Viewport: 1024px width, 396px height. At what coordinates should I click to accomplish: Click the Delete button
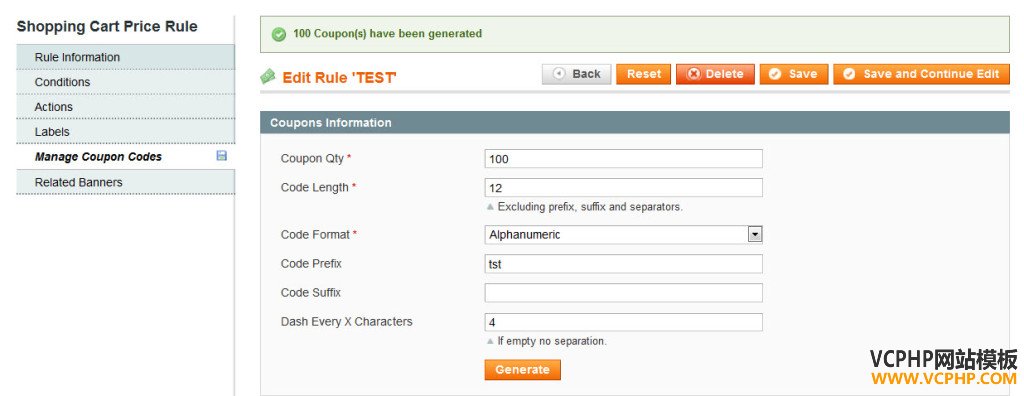click(715, 74)
